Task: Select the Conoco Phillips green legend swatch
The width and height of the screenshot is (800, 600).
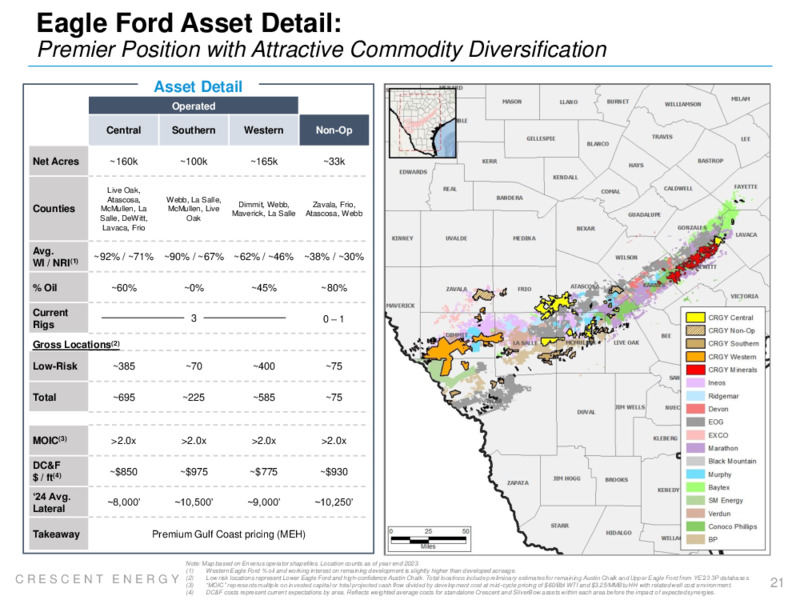Action: pos(695,527)
